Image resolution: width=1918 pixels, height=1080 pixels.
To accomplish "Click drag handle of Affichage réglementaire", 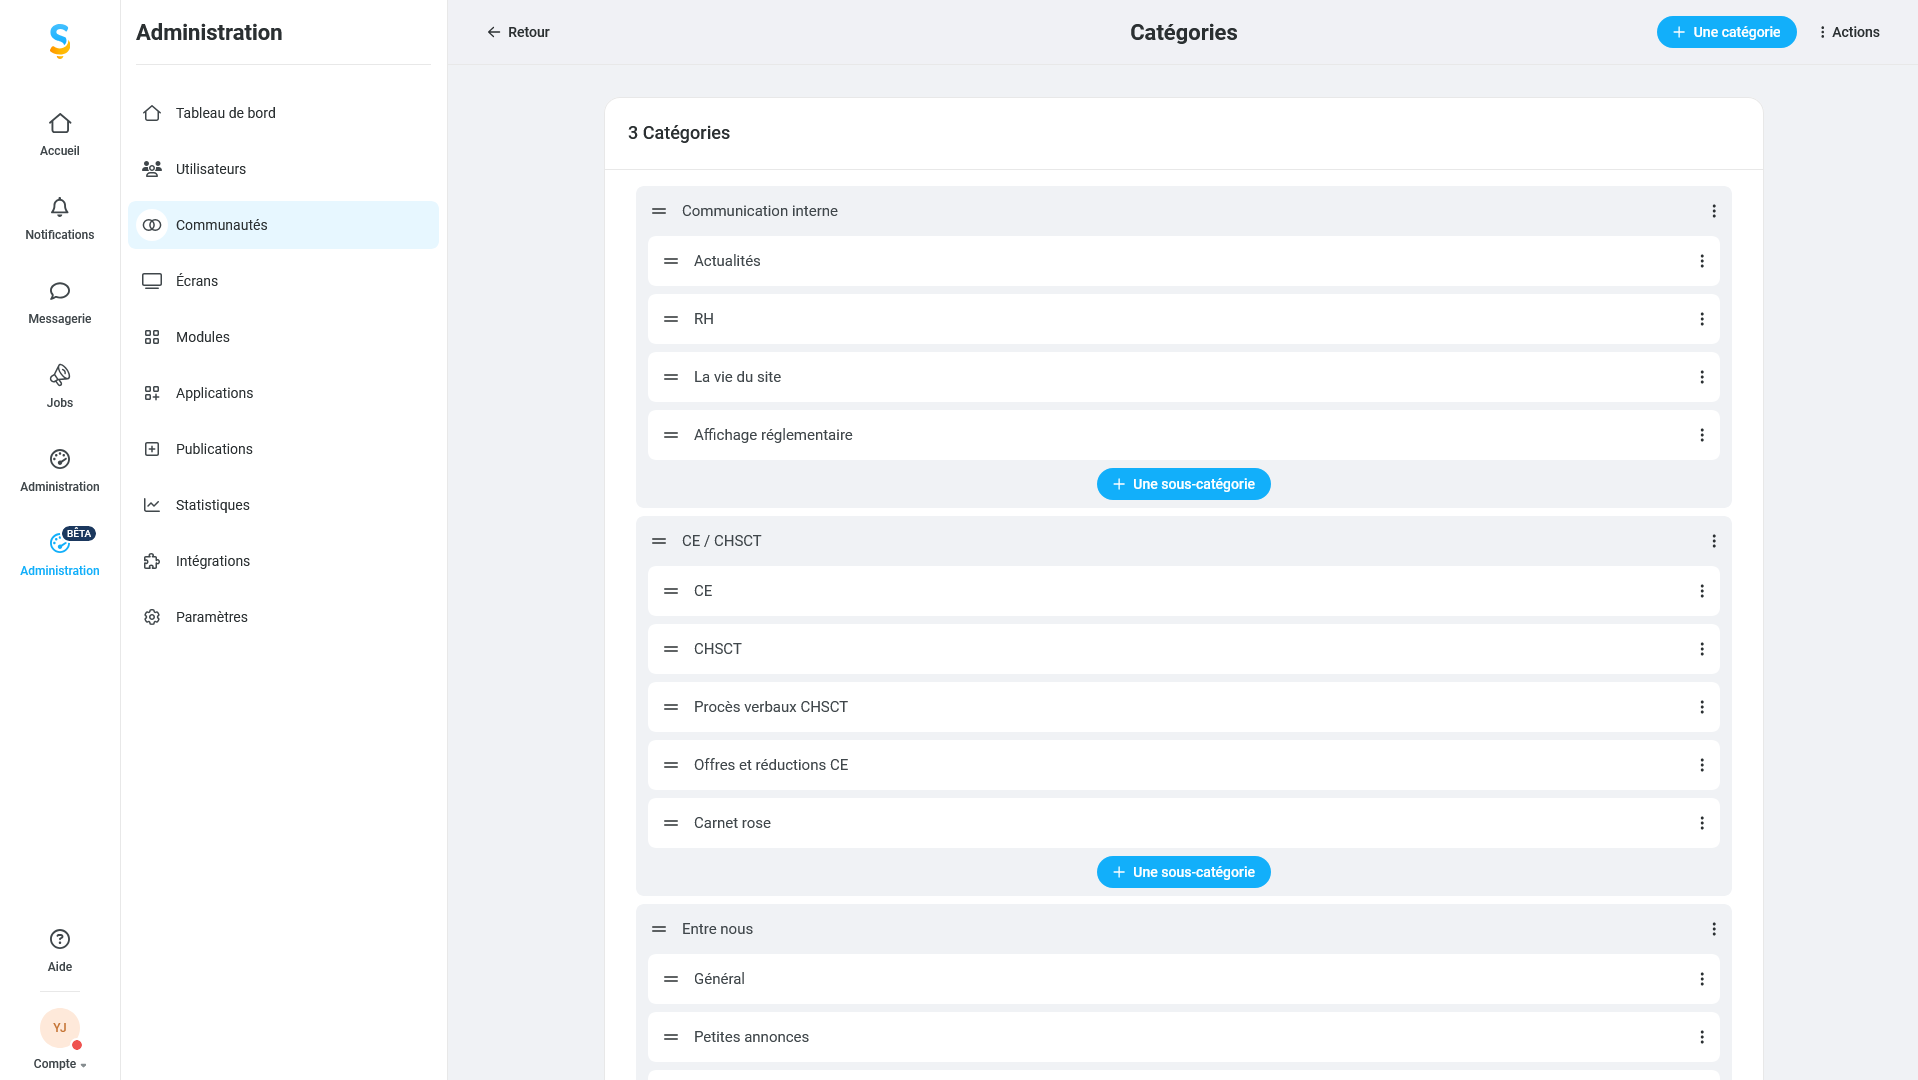I will (x=671, y=435).
